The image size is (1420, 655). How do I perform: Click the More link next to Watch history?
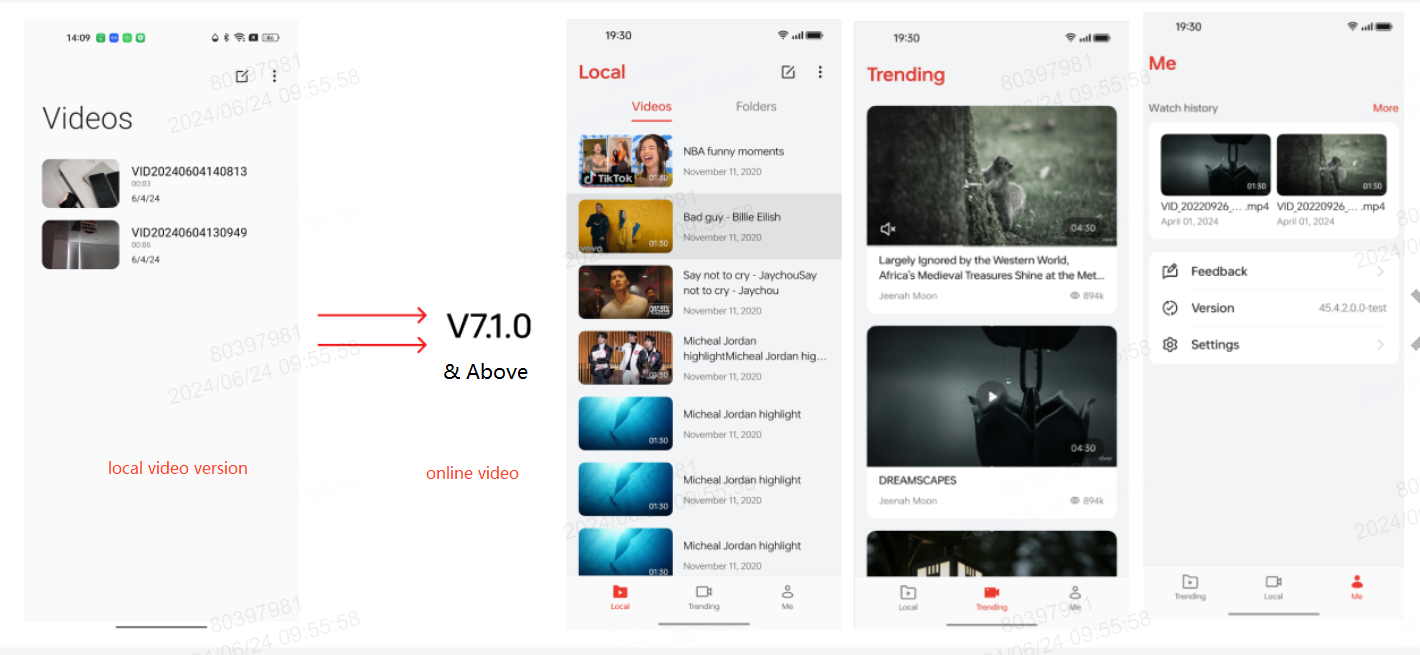1385,108
